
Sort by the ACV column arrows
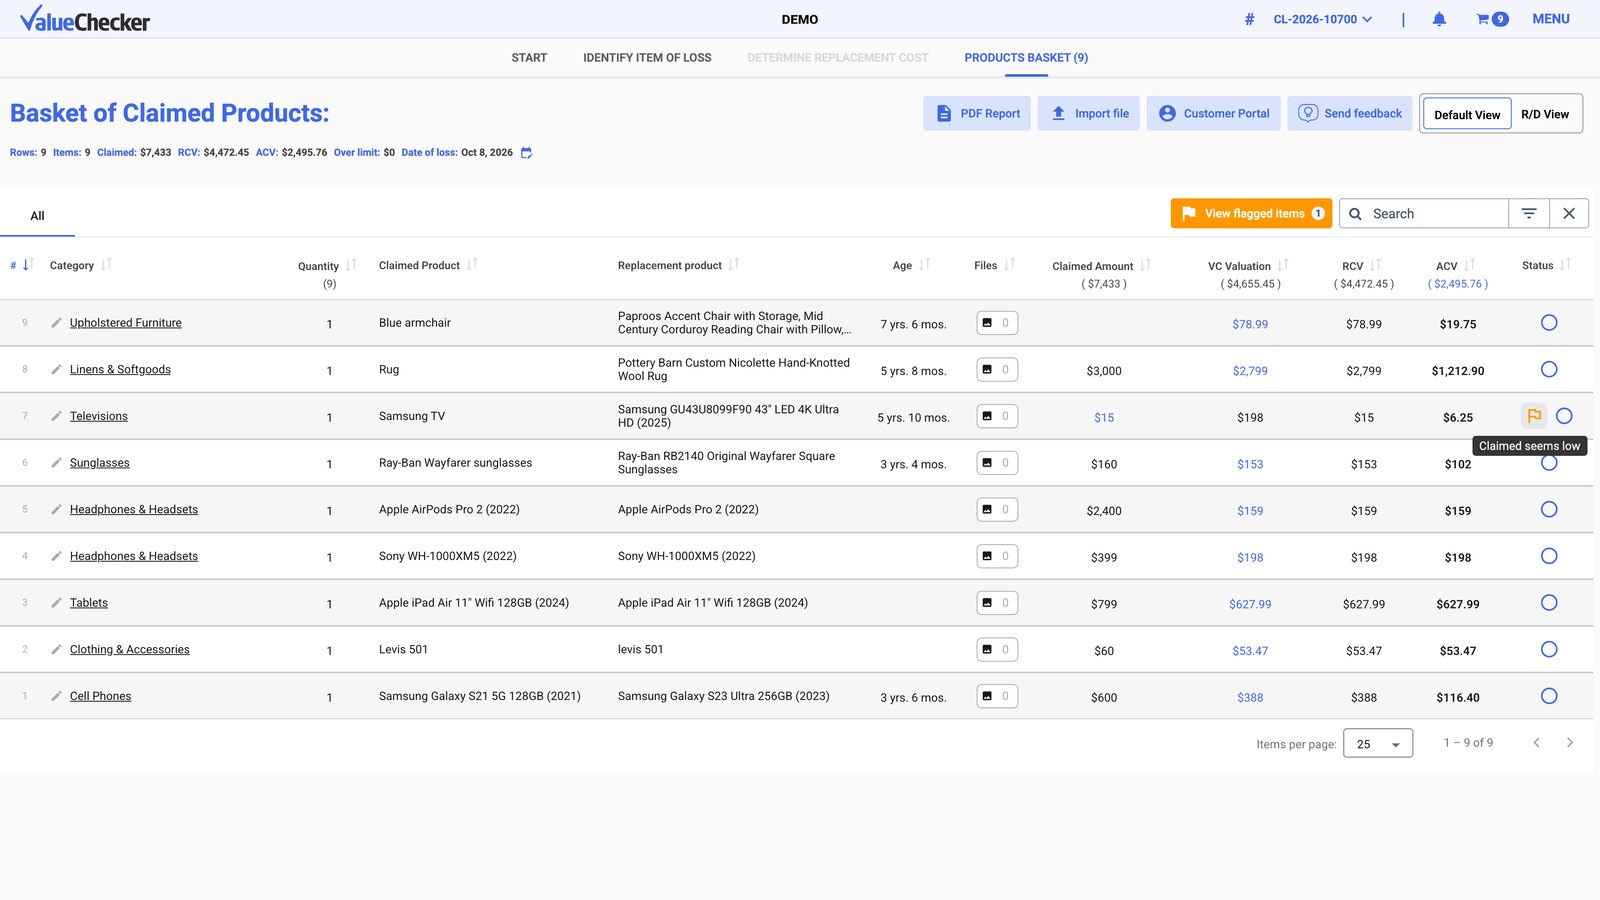(1469, 265)
